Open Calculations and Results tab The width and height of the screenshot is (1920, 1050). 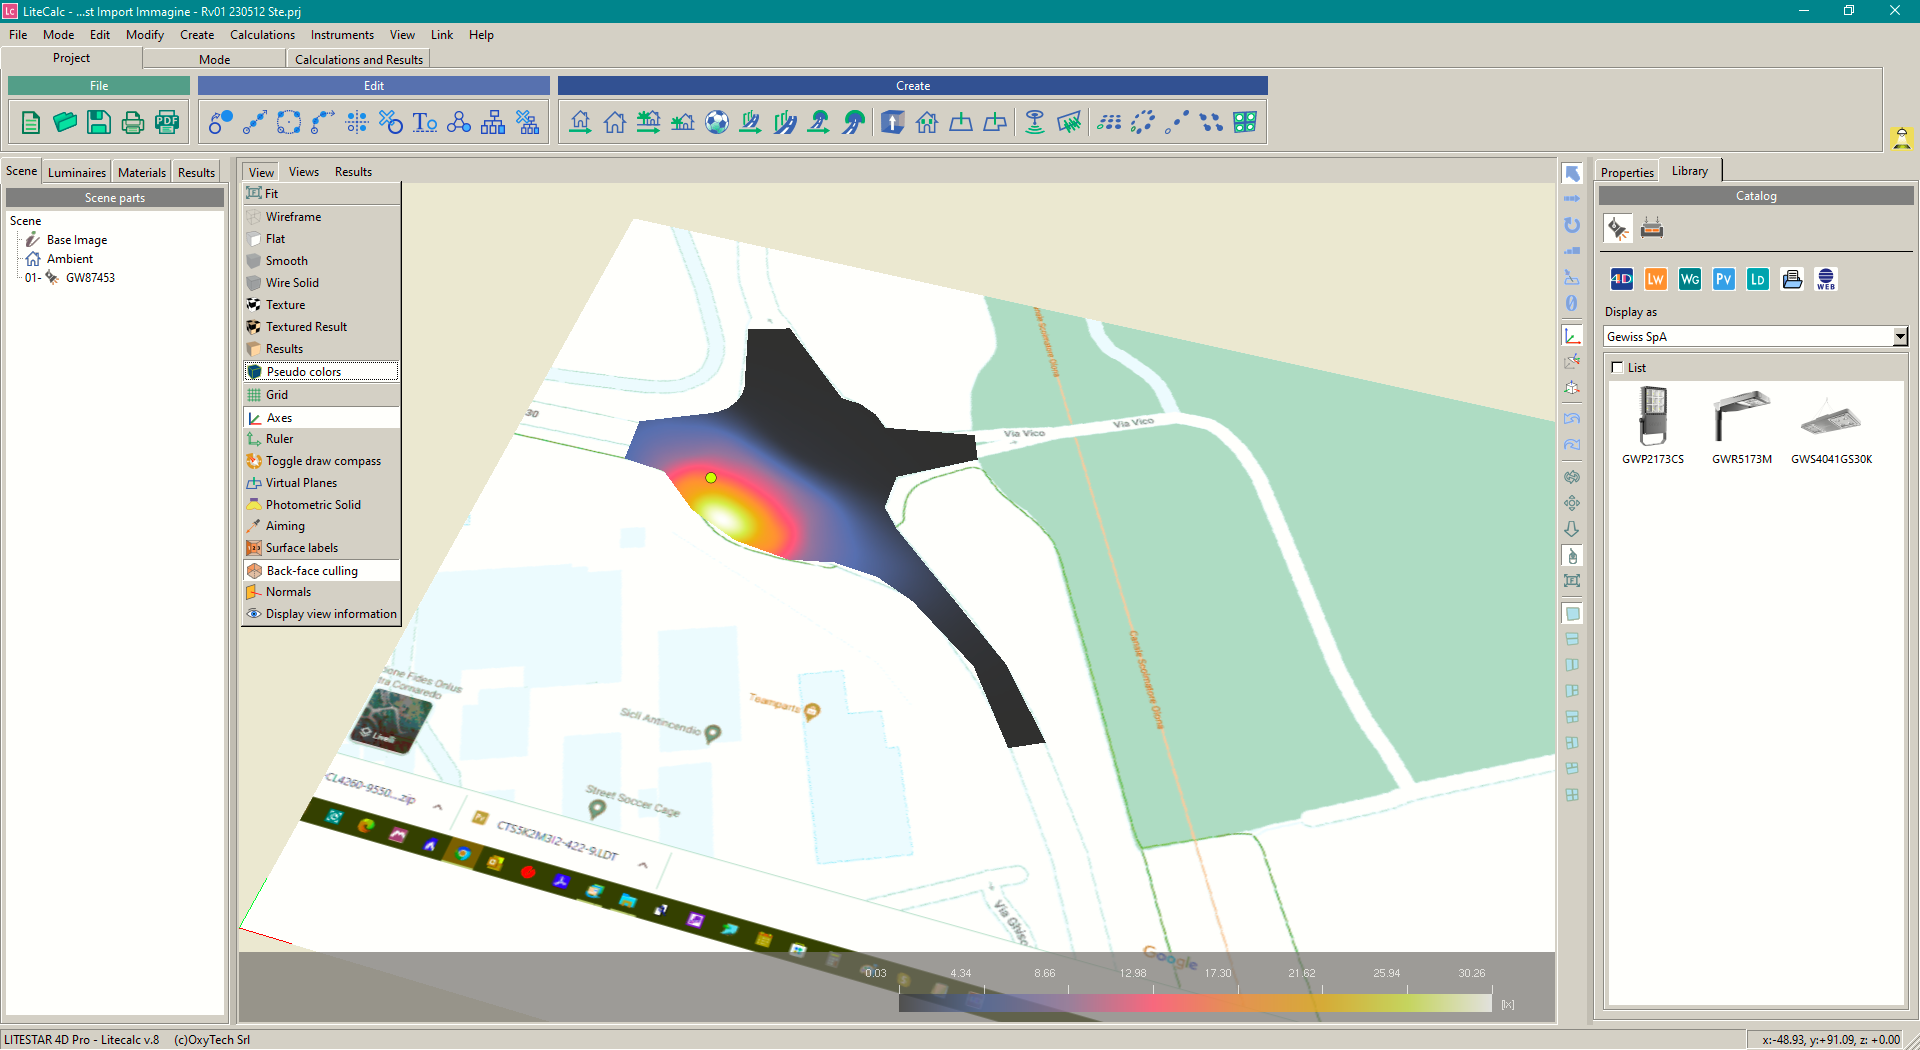click(x=359, y=59)
